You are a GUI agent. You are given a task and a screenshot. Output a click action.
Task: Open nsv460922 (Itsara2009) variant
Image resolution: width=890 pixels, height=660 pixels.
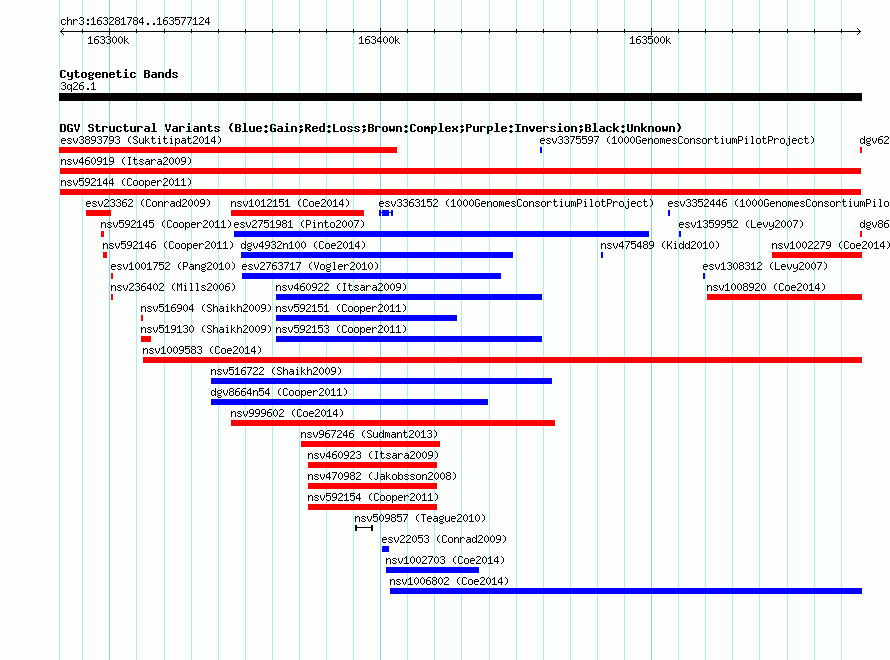point(341,287)
